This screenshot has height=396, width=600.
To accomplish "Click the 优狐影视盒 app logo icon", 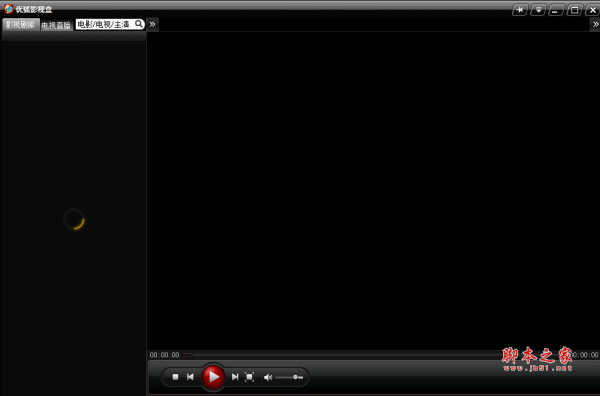I will pos(8,8).
